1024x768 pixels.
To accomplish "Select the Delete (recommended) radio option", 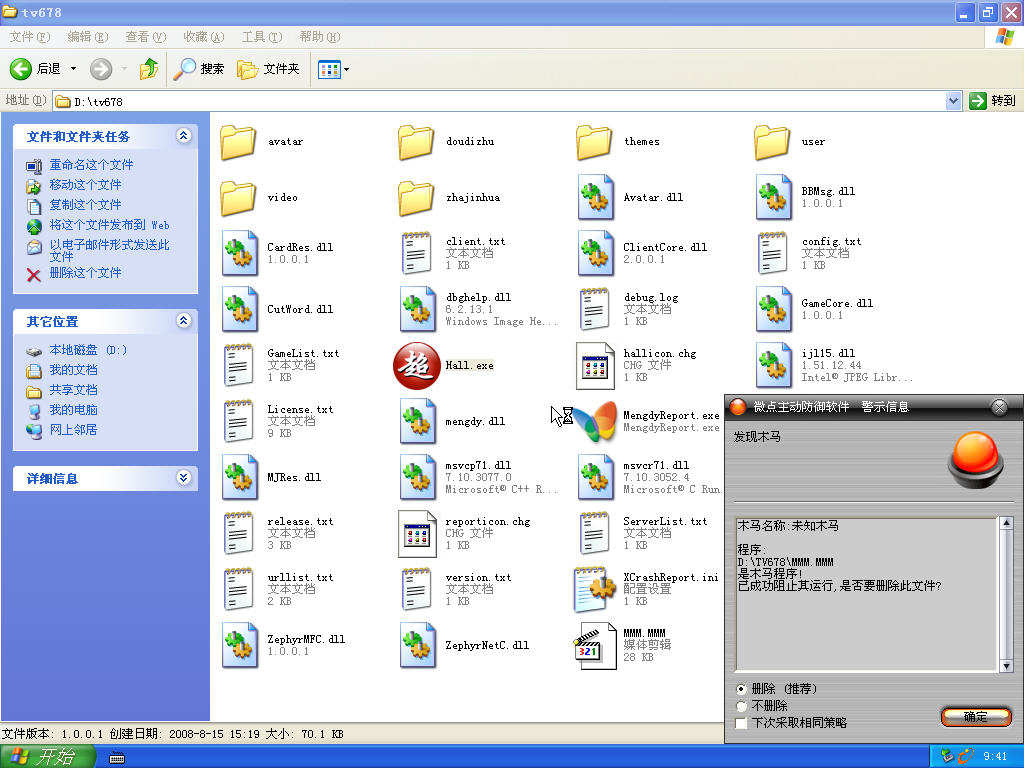I will click(x=741, y=689).
